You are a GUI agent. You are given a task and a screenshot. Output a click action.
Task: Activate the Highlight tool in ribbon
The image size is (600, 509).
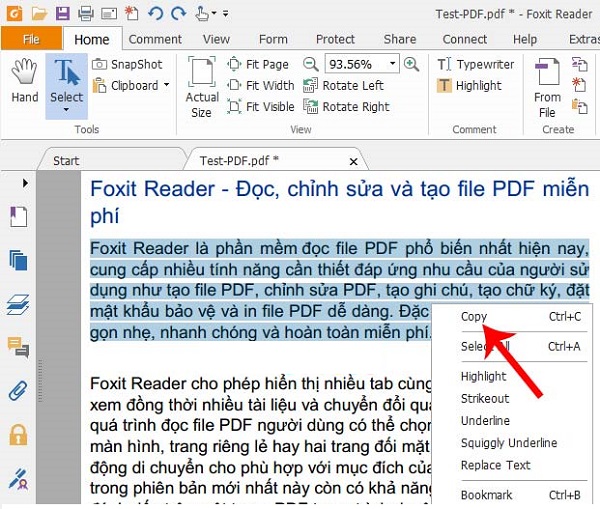[x=469, y=85]
